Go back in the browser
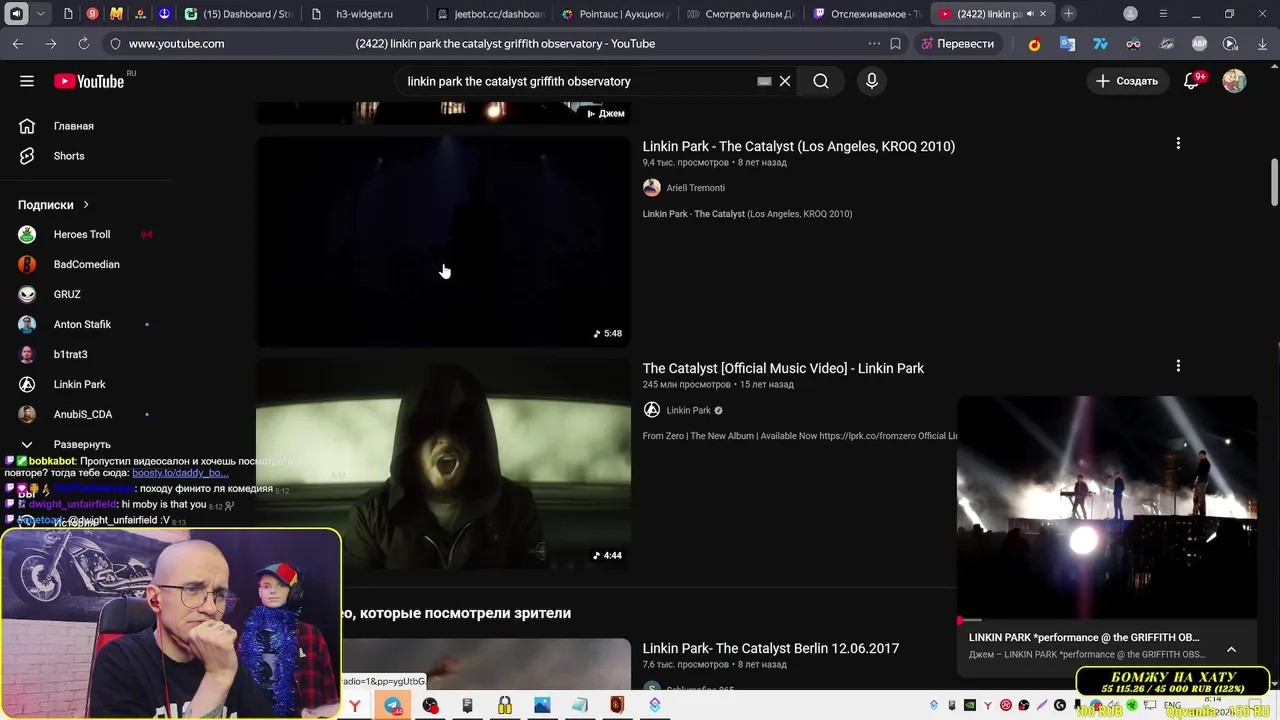 click(x=18, y=44)
